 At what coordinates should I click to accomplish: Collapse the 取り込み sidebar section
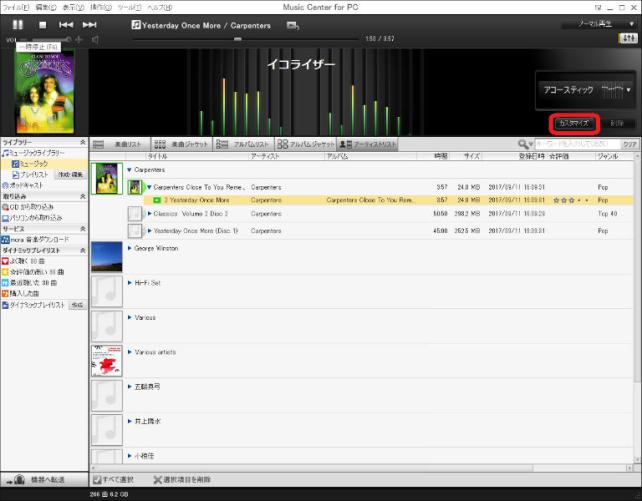(83, 196)
